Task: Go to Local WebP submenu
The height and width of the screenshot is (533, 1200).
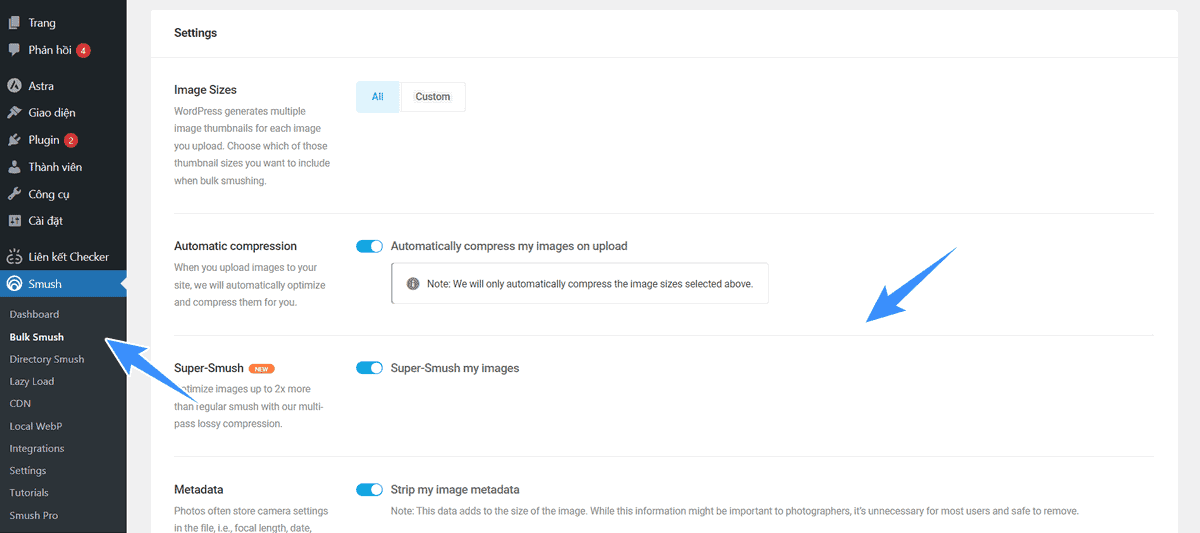Action: pyautogui.click(x=36, y=426)
